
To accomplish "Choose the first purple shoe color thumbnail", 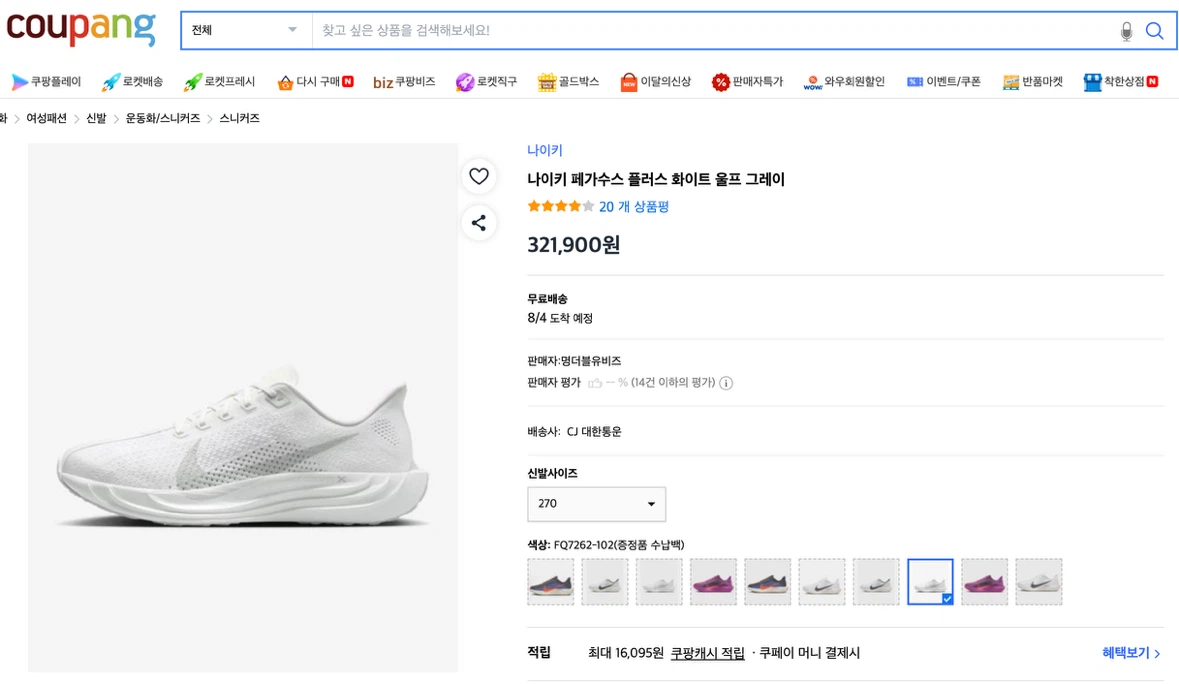I will pyautogui.click(x=714, y=582).
